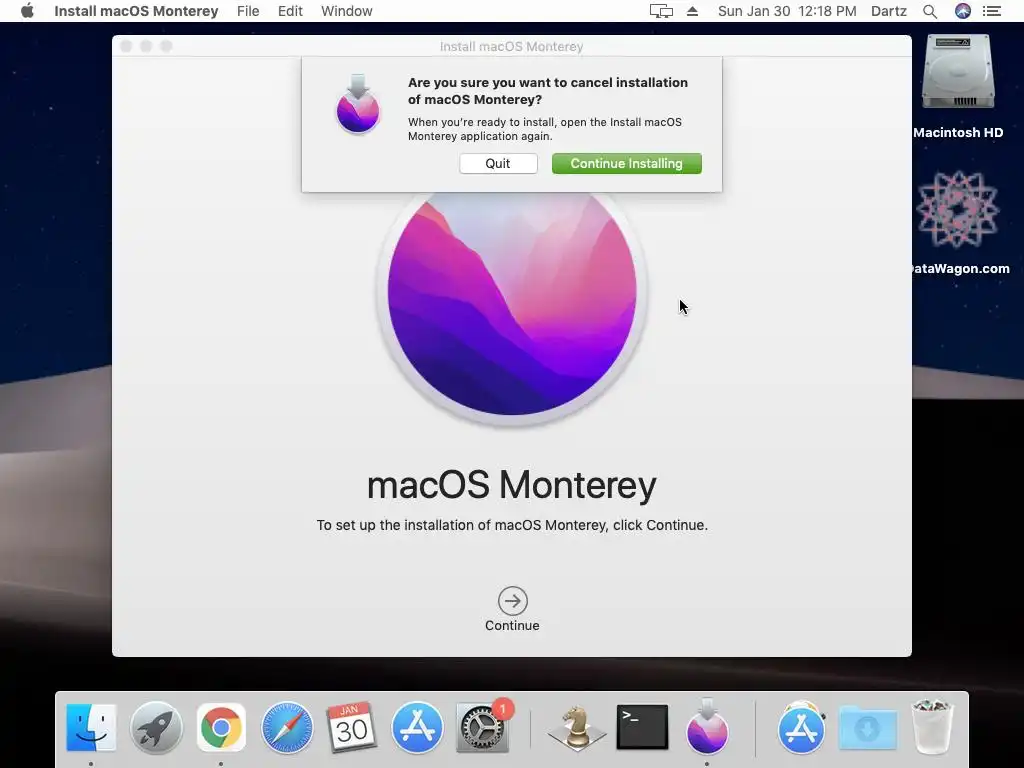This screenshot has height=768, width=1024.
Task: Open Spotlight search magnifier icon
Action: point(930,11)
